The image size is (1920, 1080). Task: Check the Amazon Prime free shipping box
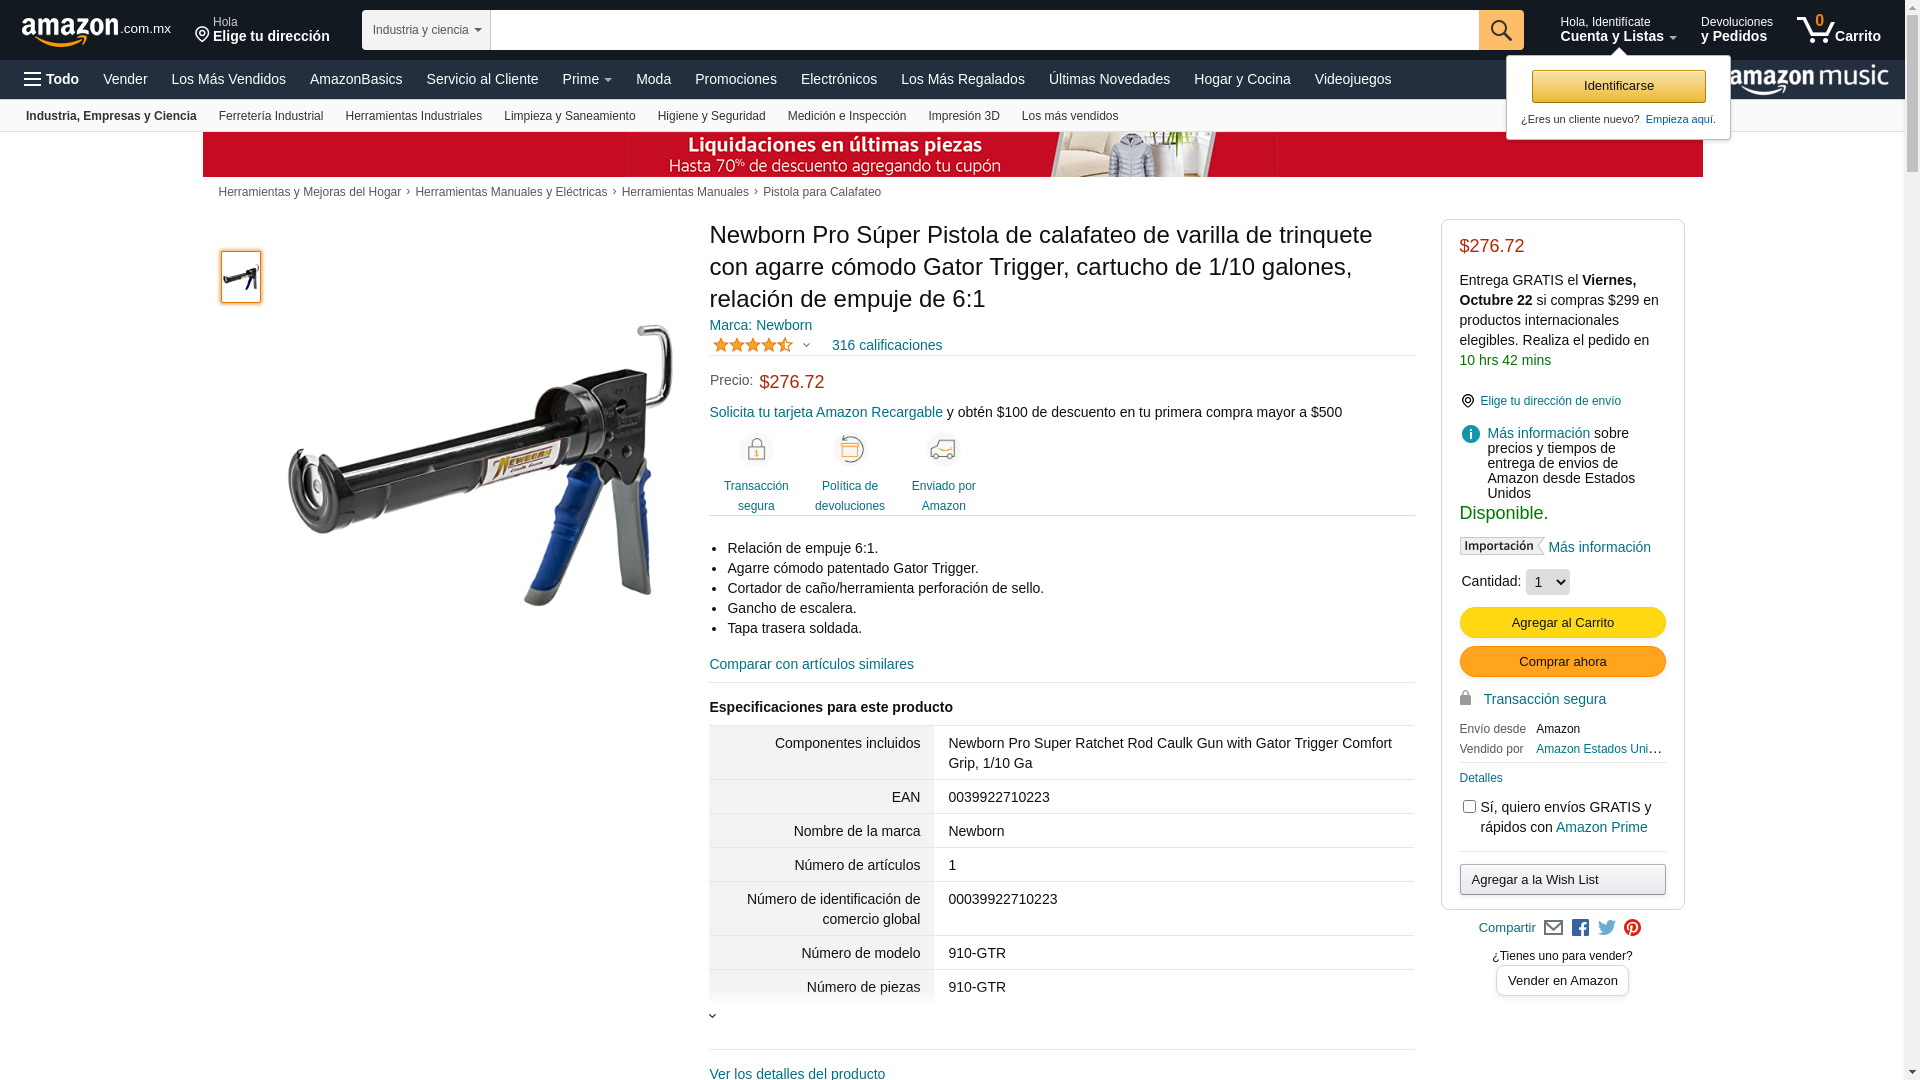click(x=1468, y=806)
